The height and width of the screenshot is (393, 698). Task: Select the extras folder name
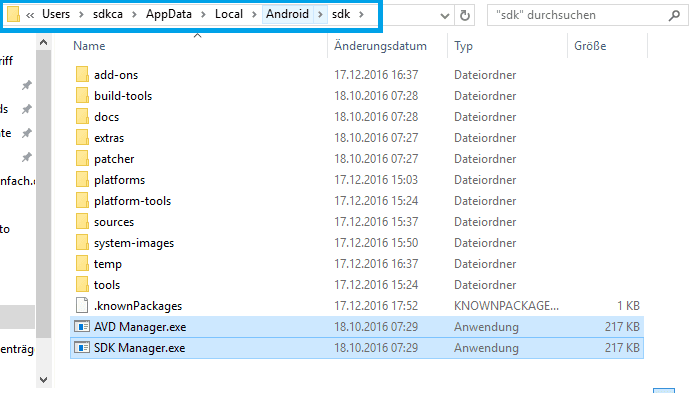[x=109, y=138]
